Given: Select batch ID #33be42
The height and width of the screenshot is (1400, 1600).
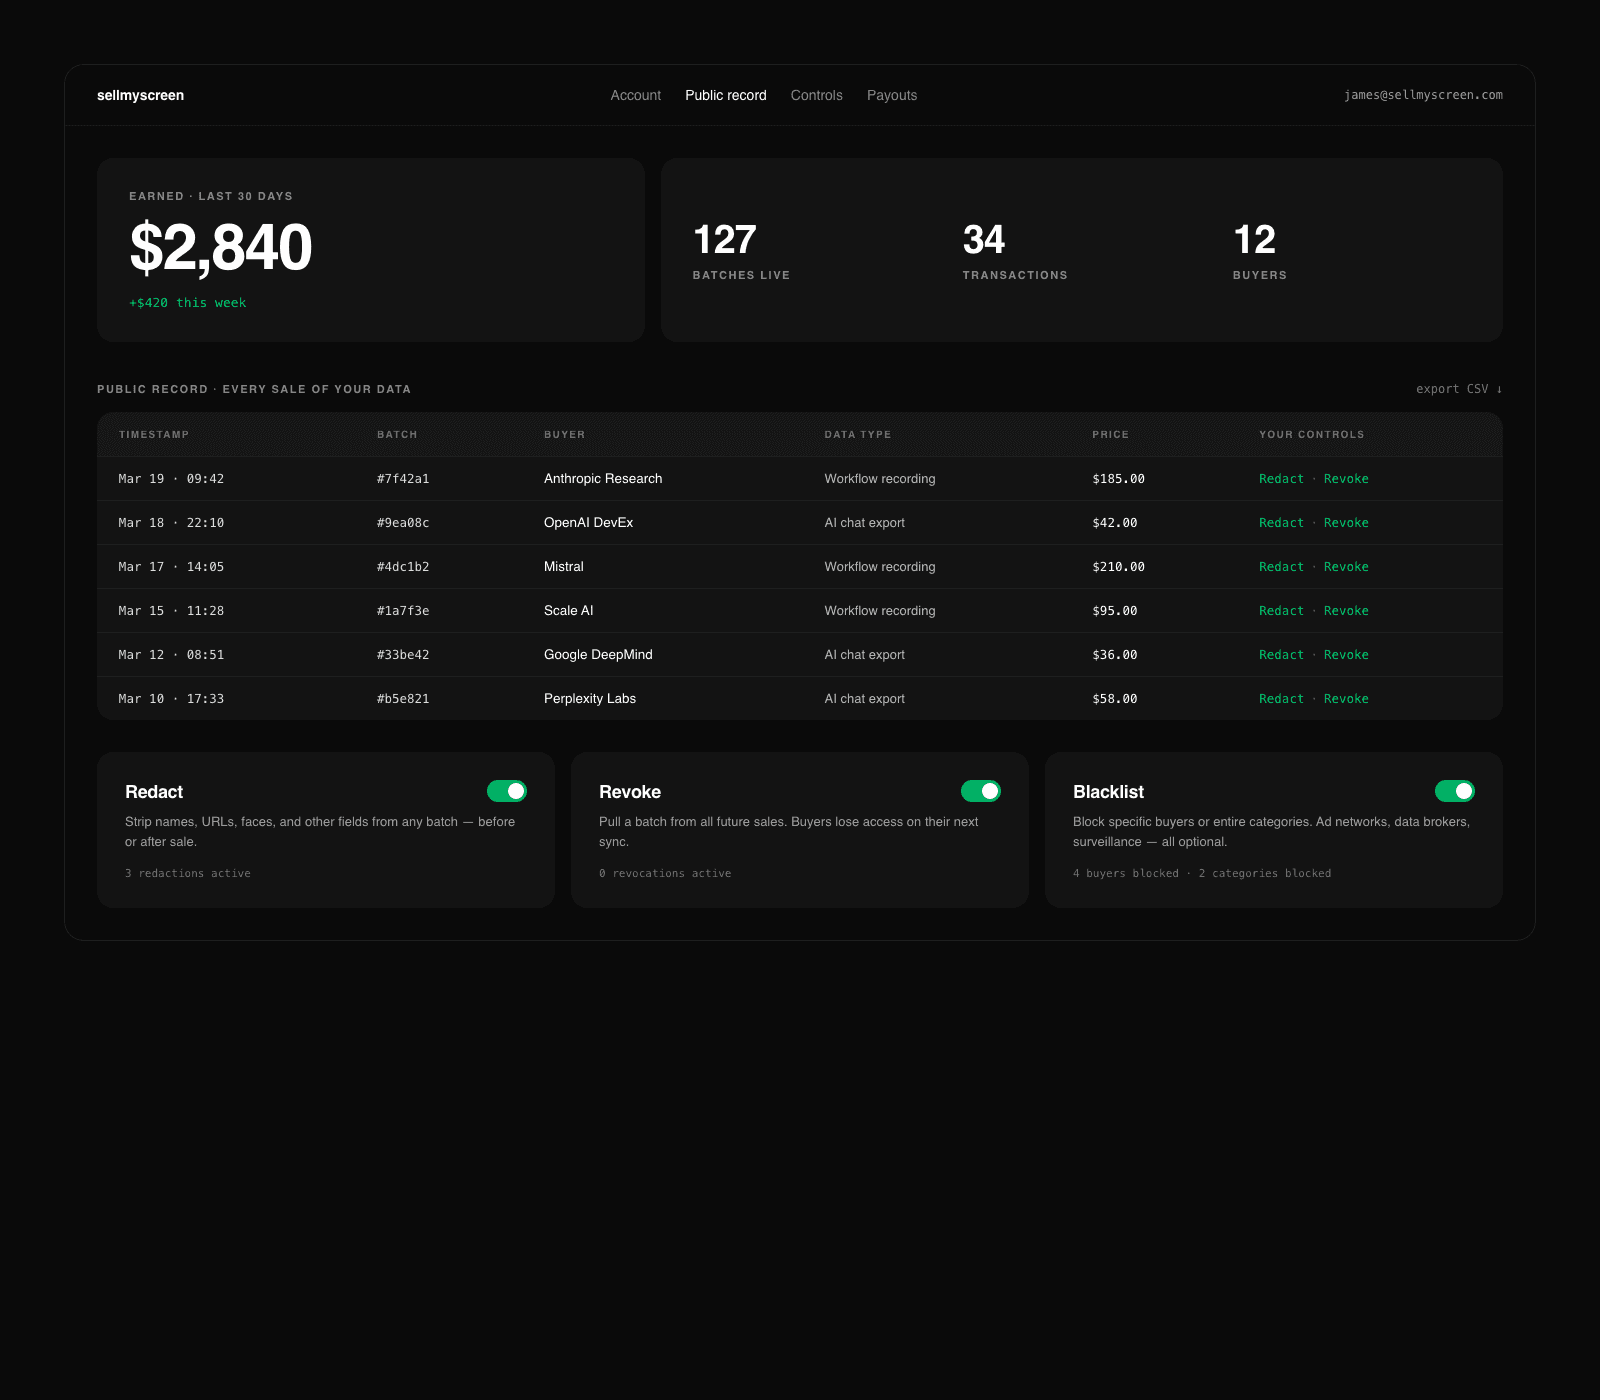Looking at the screenshot, I should point(403,655).
